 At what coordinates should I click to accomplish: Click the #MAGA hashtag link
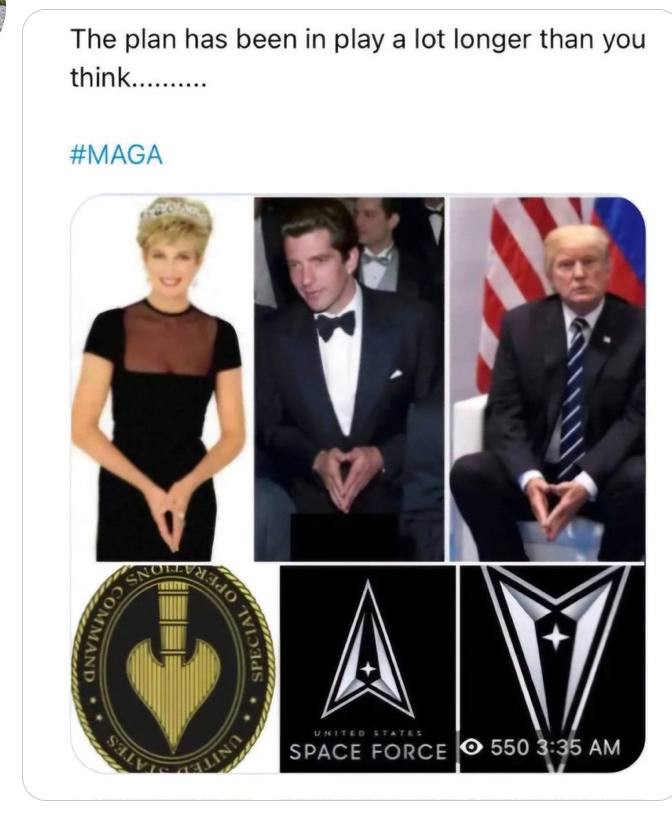(115, 155)
